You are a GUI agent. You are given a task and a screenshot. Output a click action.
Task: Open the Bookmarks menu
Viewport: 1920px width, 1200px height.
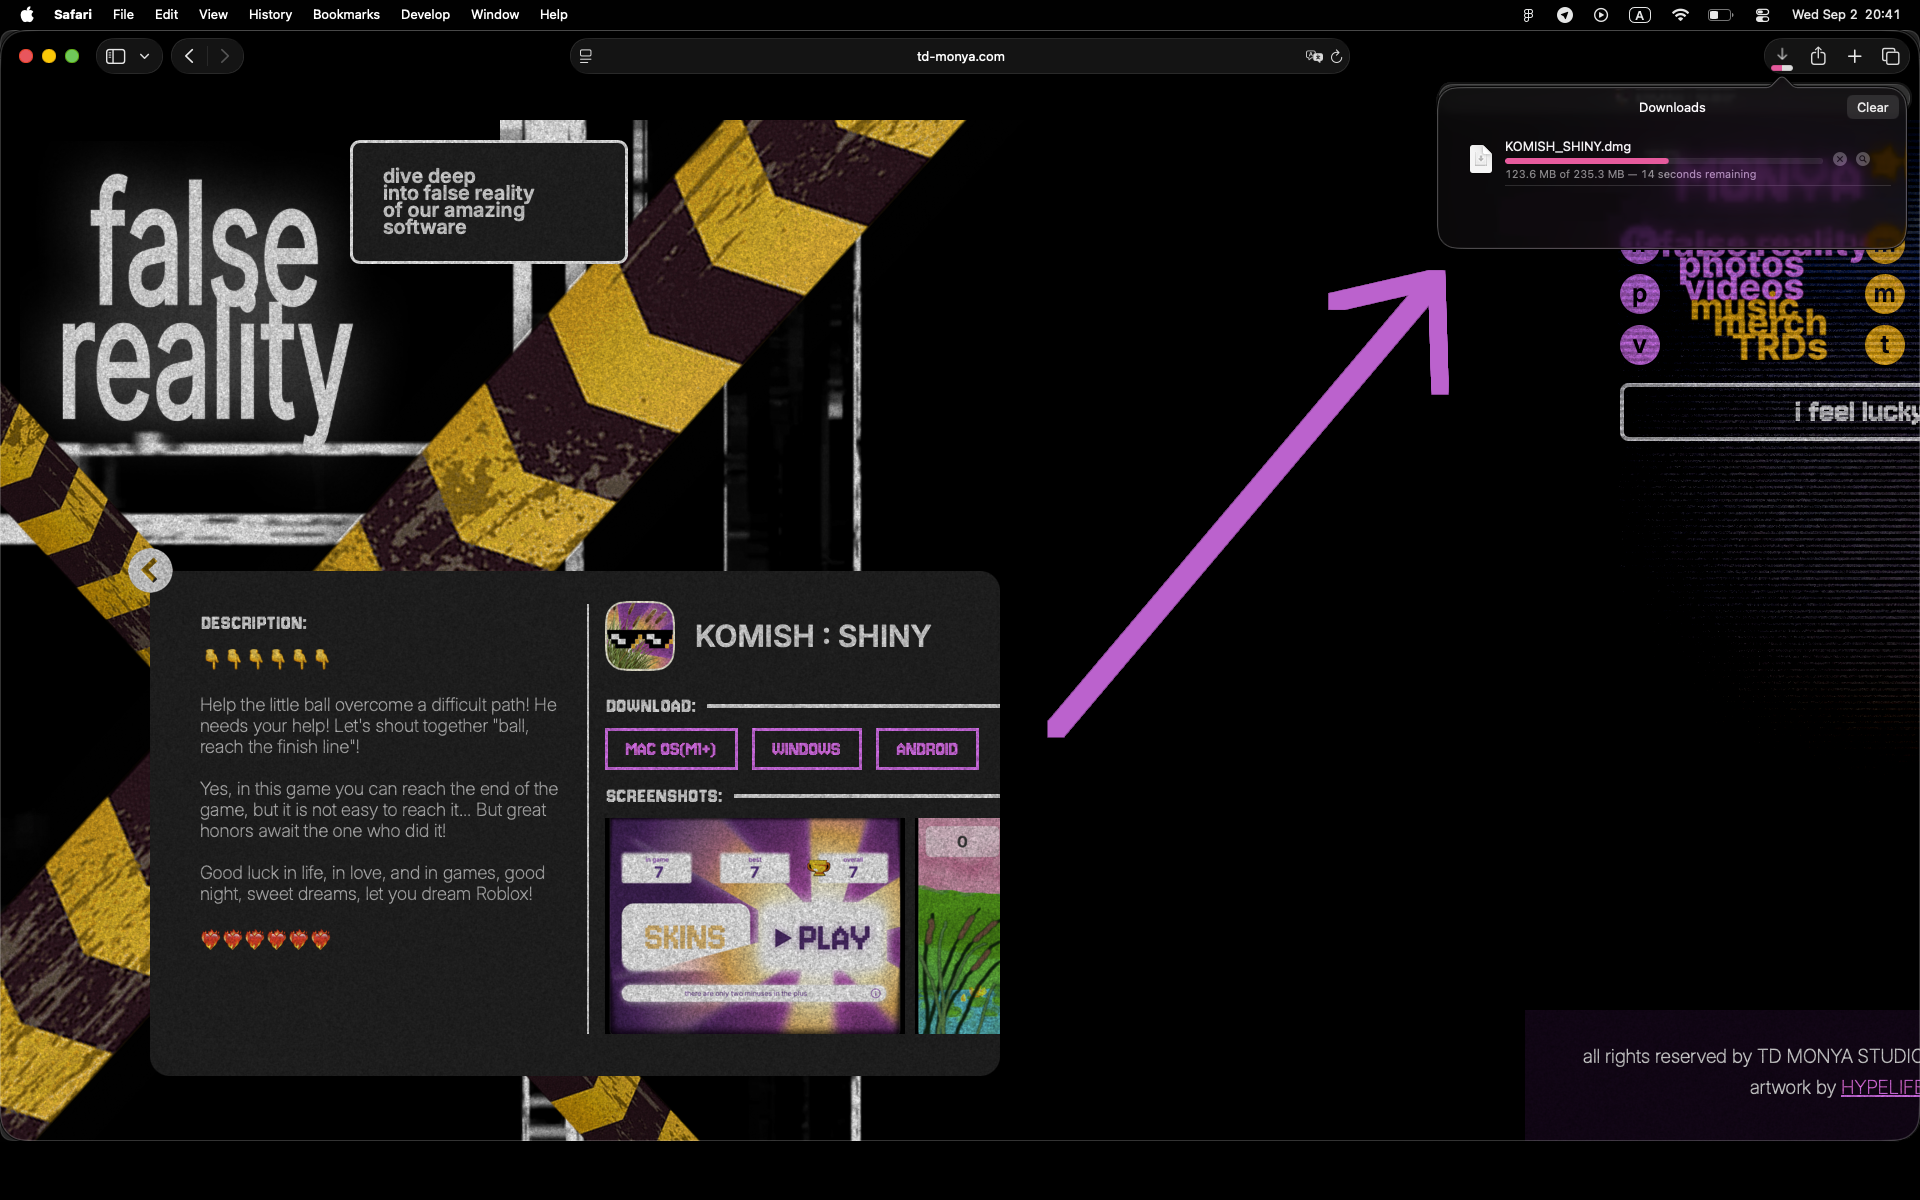346,14
